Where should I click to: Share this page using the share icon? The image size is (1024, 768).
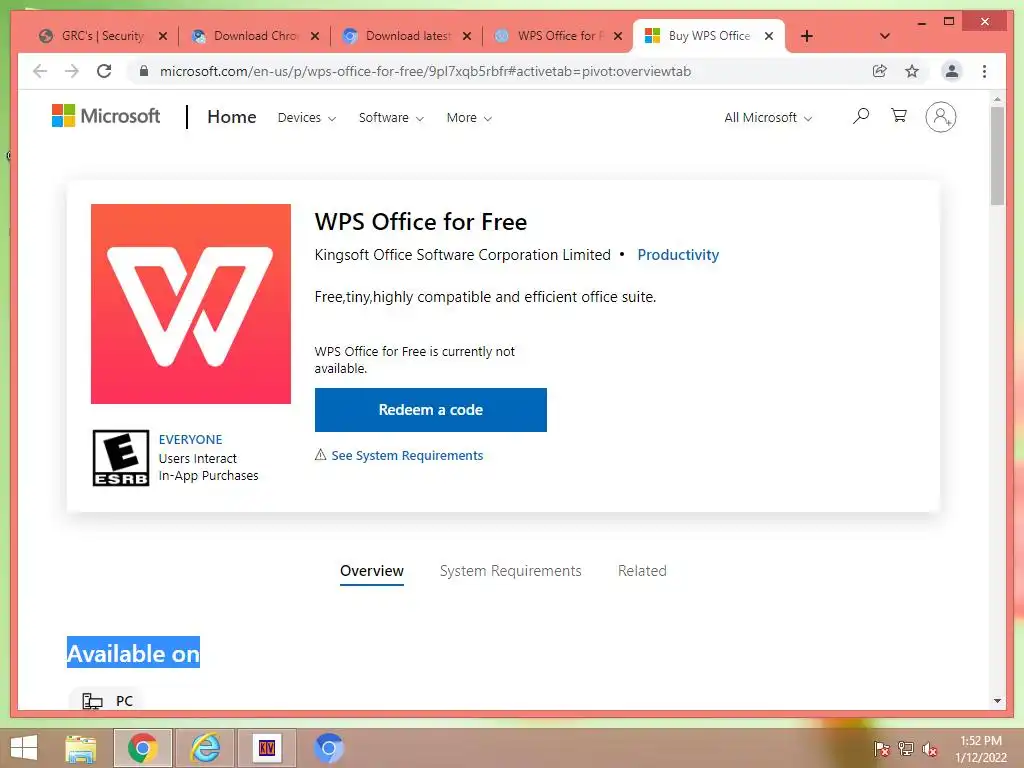[880, 71]
